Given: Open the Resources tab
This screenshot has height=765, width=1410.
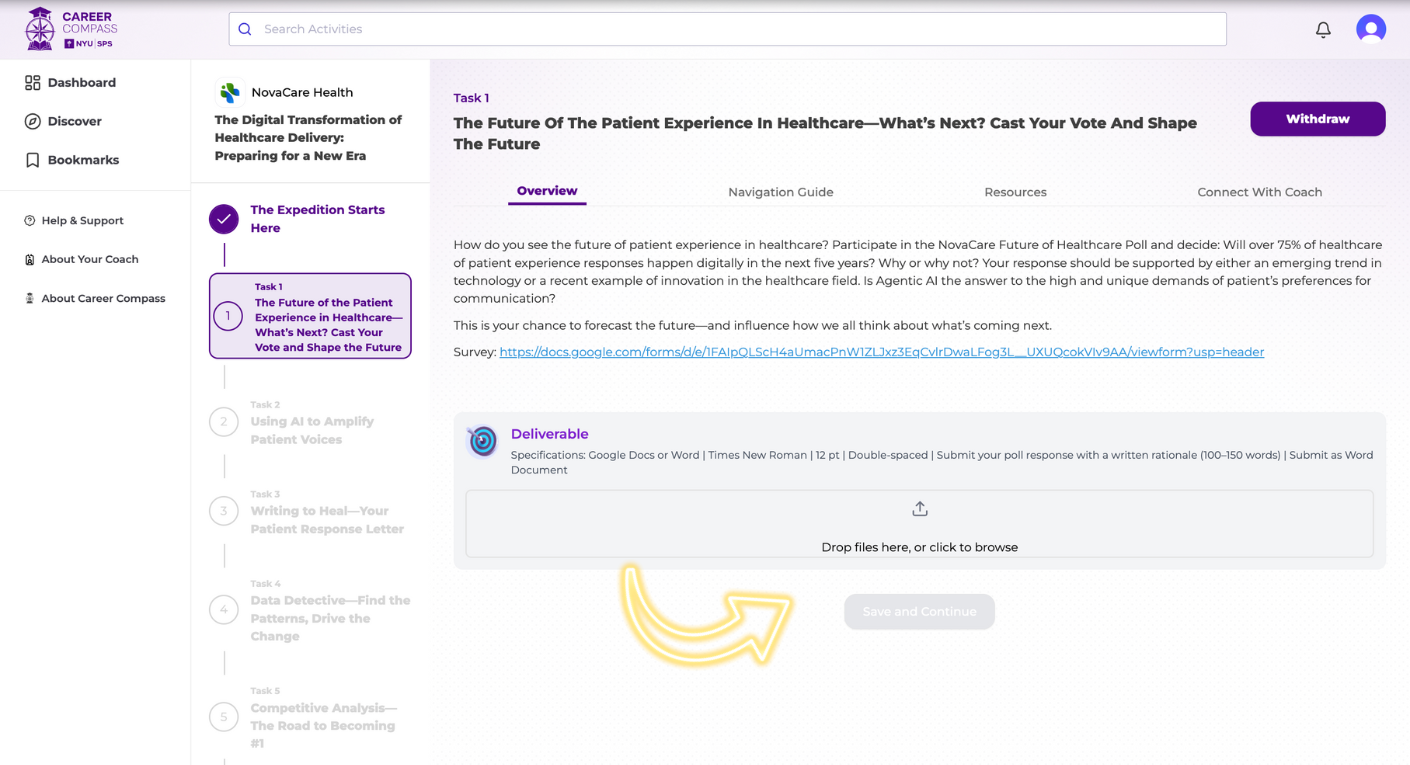Looking at the screenshot, I should tap(1015, 192).
